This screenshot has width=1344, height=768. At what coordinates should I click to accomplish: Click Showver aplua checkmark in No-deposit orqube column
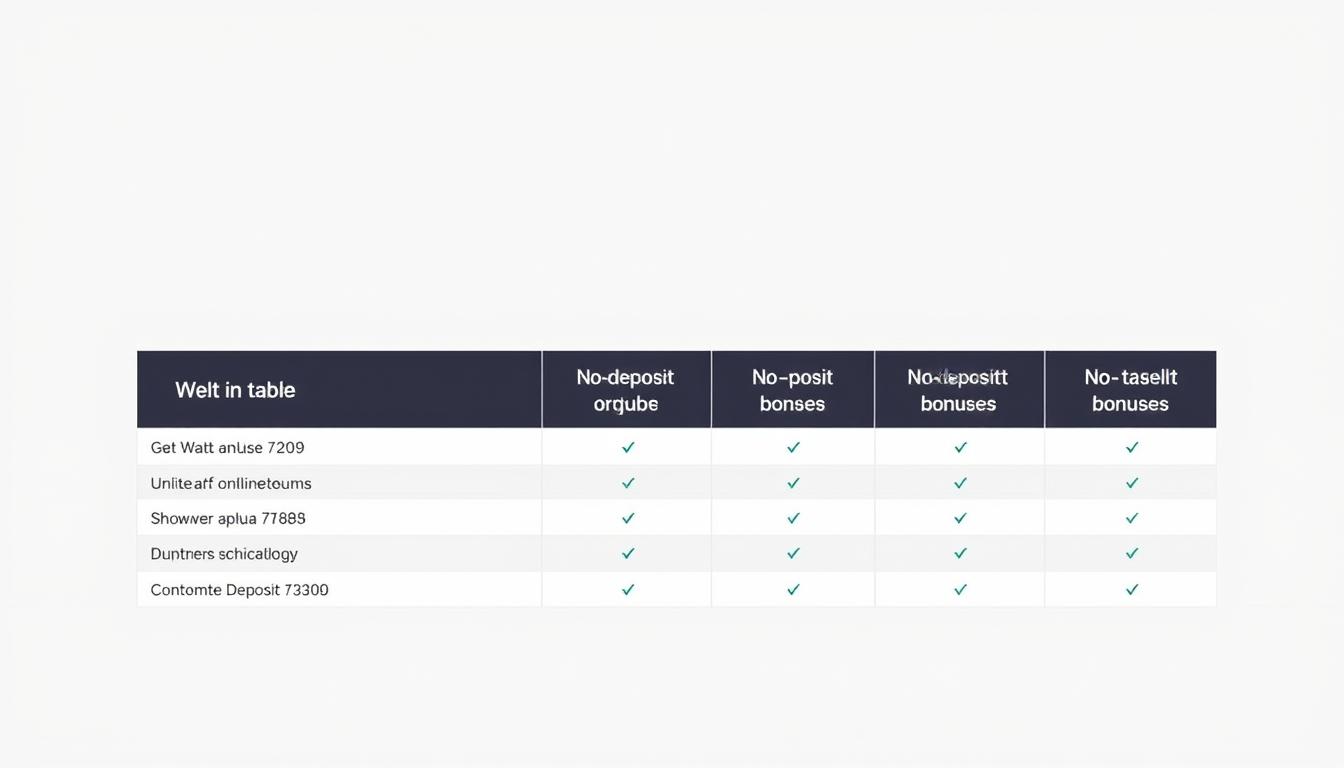[628, 518]
